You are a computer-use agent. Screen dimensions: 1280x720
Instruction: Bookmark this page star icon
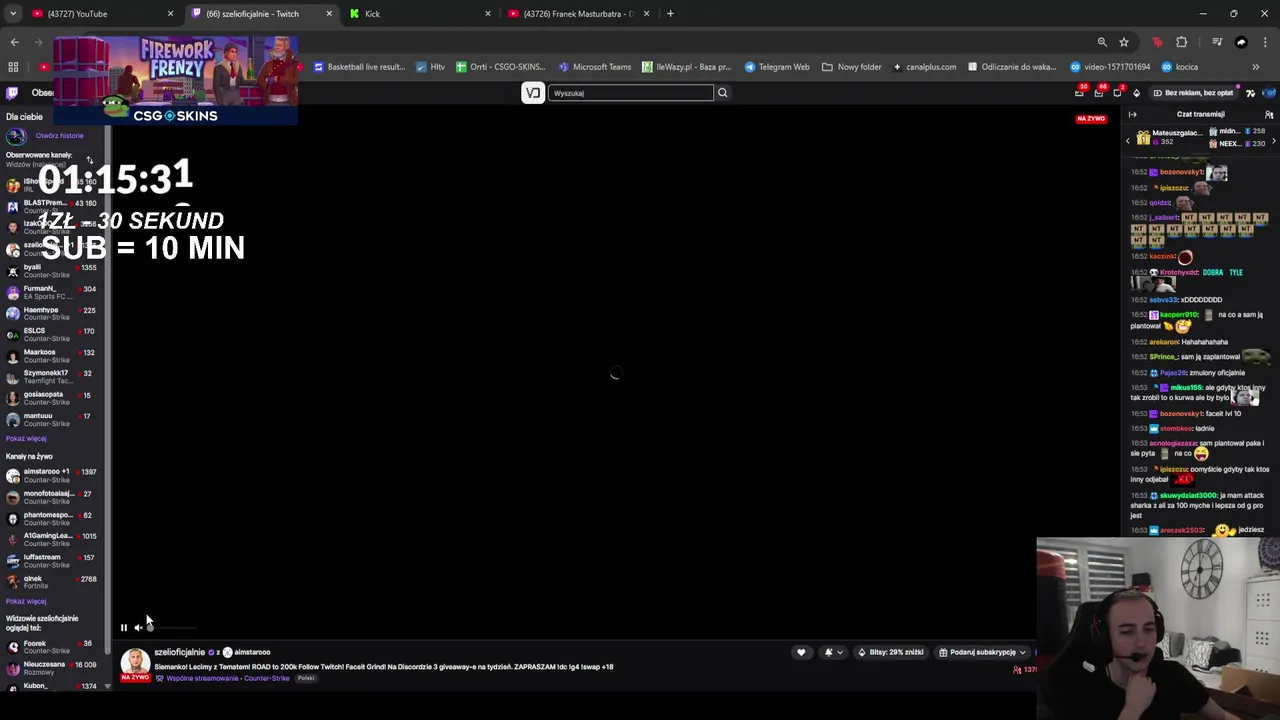click(1124, 42)
